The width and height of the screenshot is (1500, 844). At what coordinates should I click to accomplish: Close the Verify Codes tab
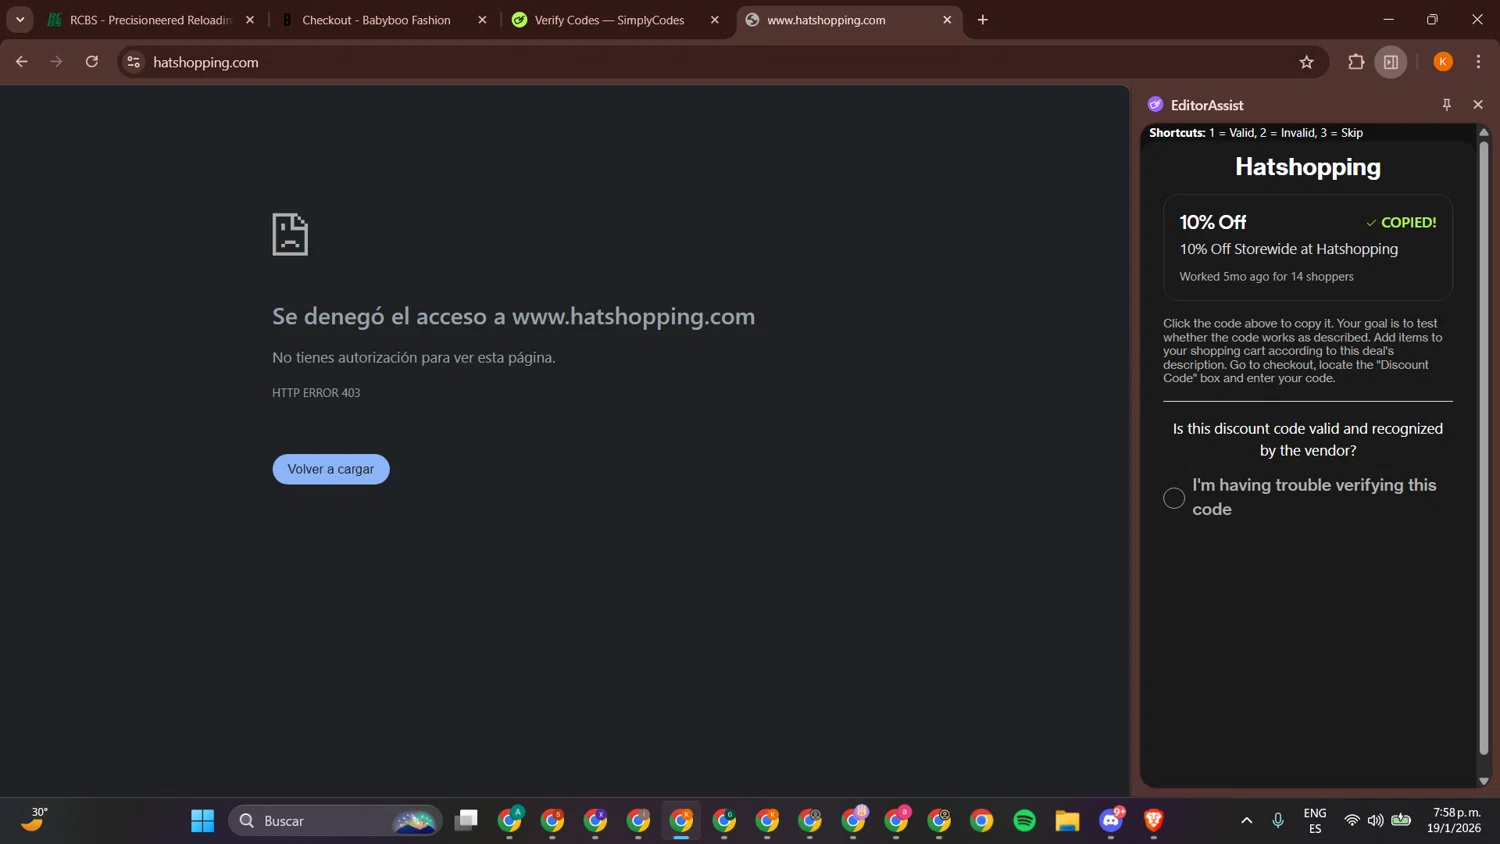point(714,20)
